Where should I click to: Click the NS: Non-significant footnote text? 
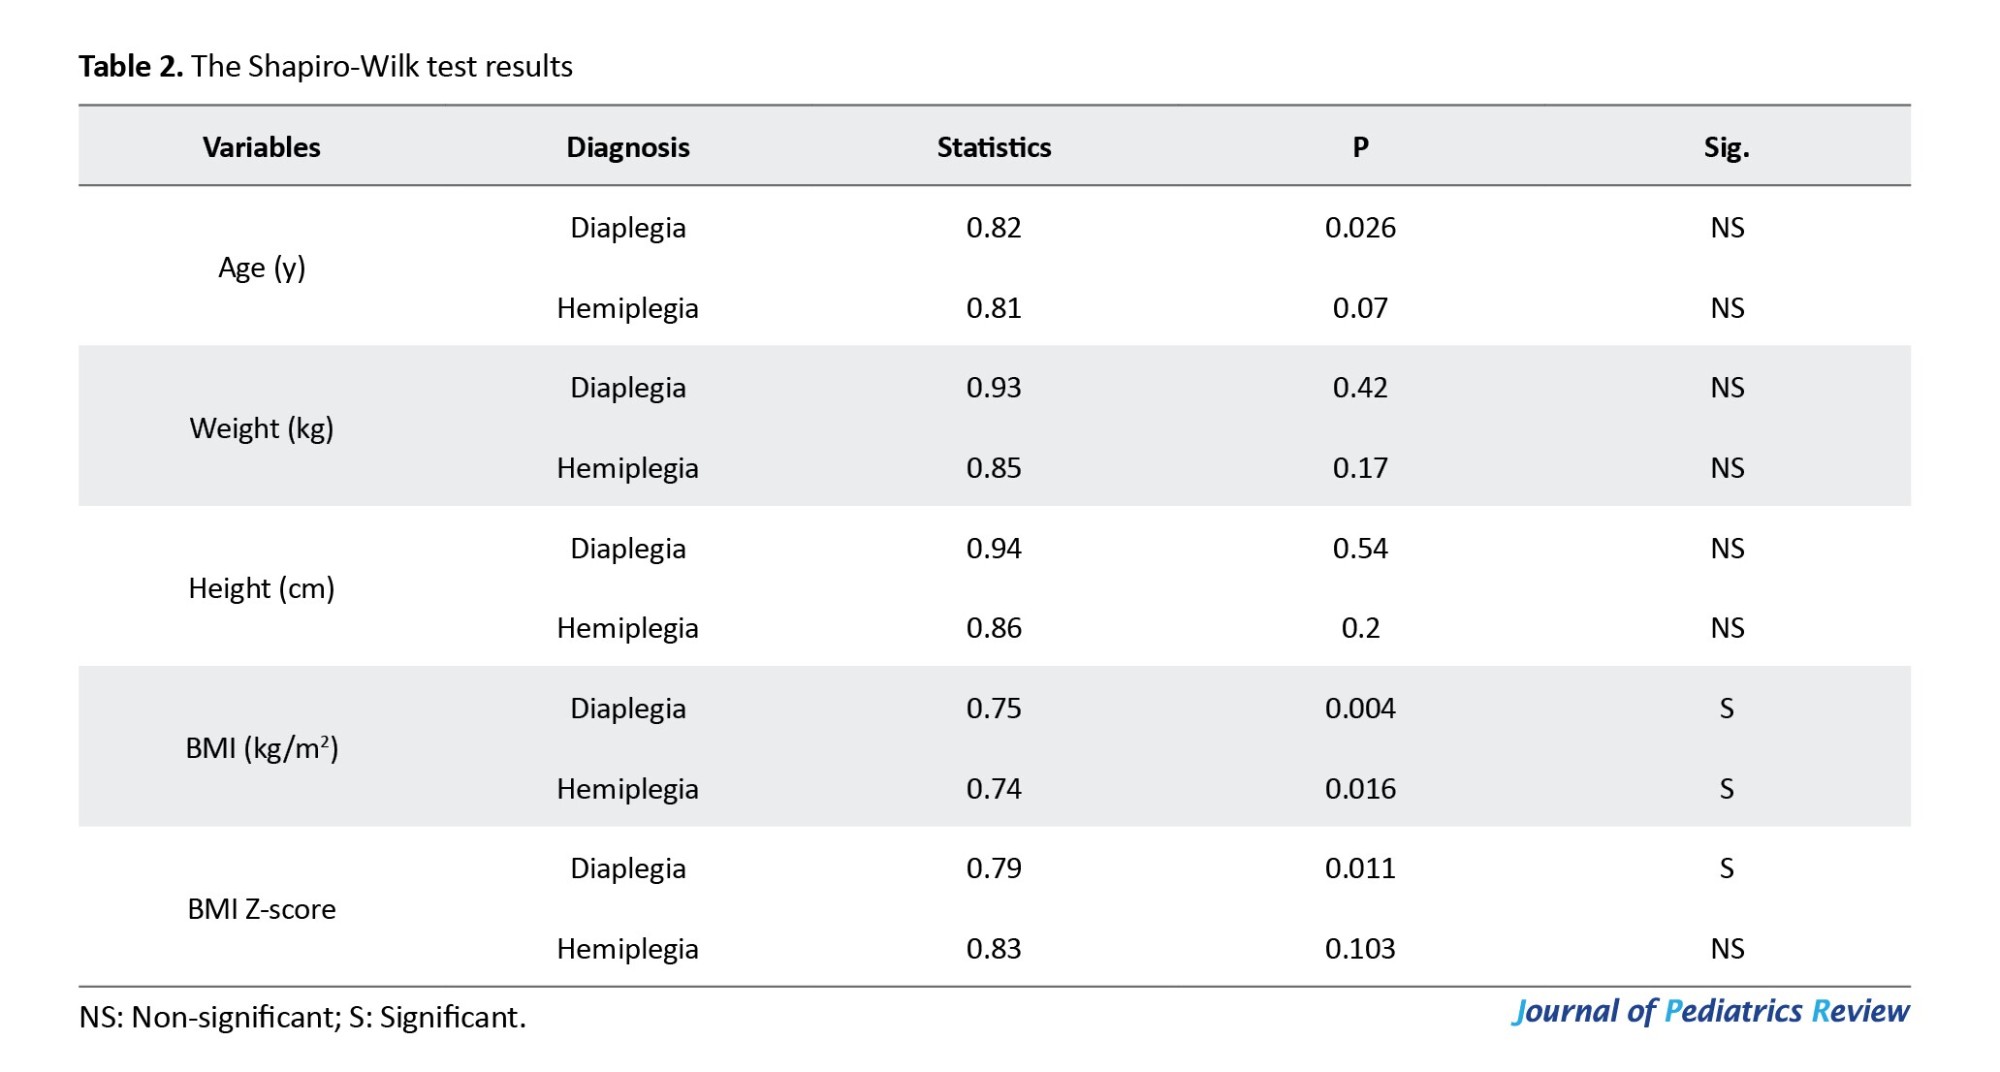[x=302, y=1017]
